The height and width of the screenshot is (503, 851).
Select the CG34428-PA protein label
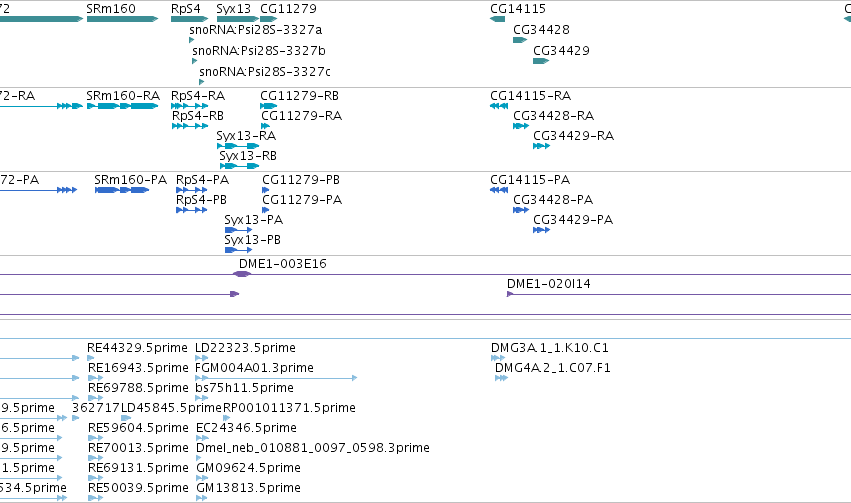553,200
